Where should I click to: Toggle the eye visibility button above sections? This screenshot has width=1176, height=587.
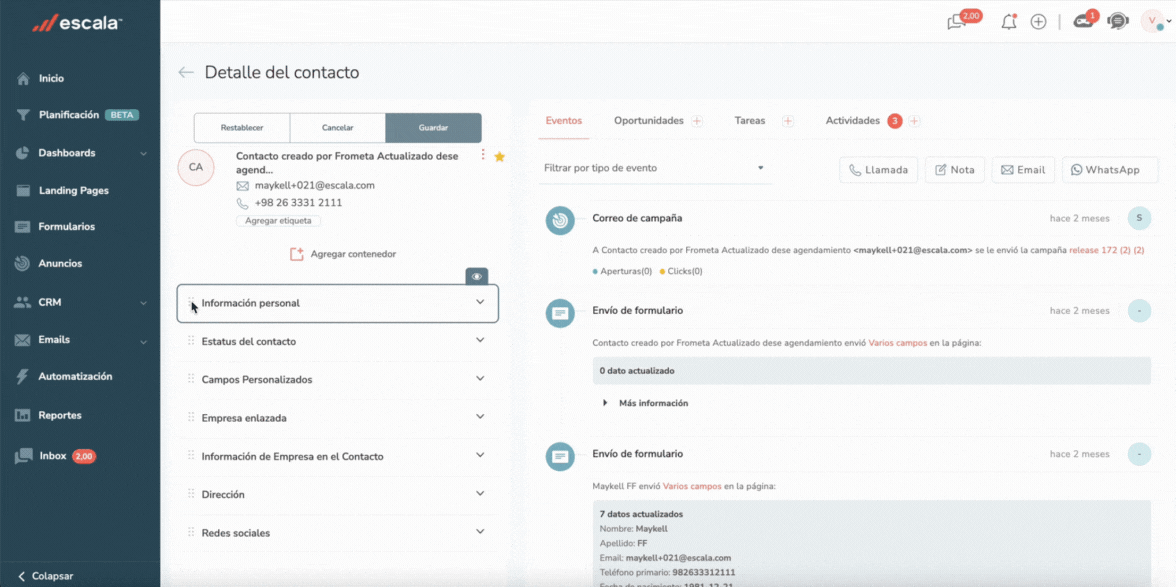477,276
